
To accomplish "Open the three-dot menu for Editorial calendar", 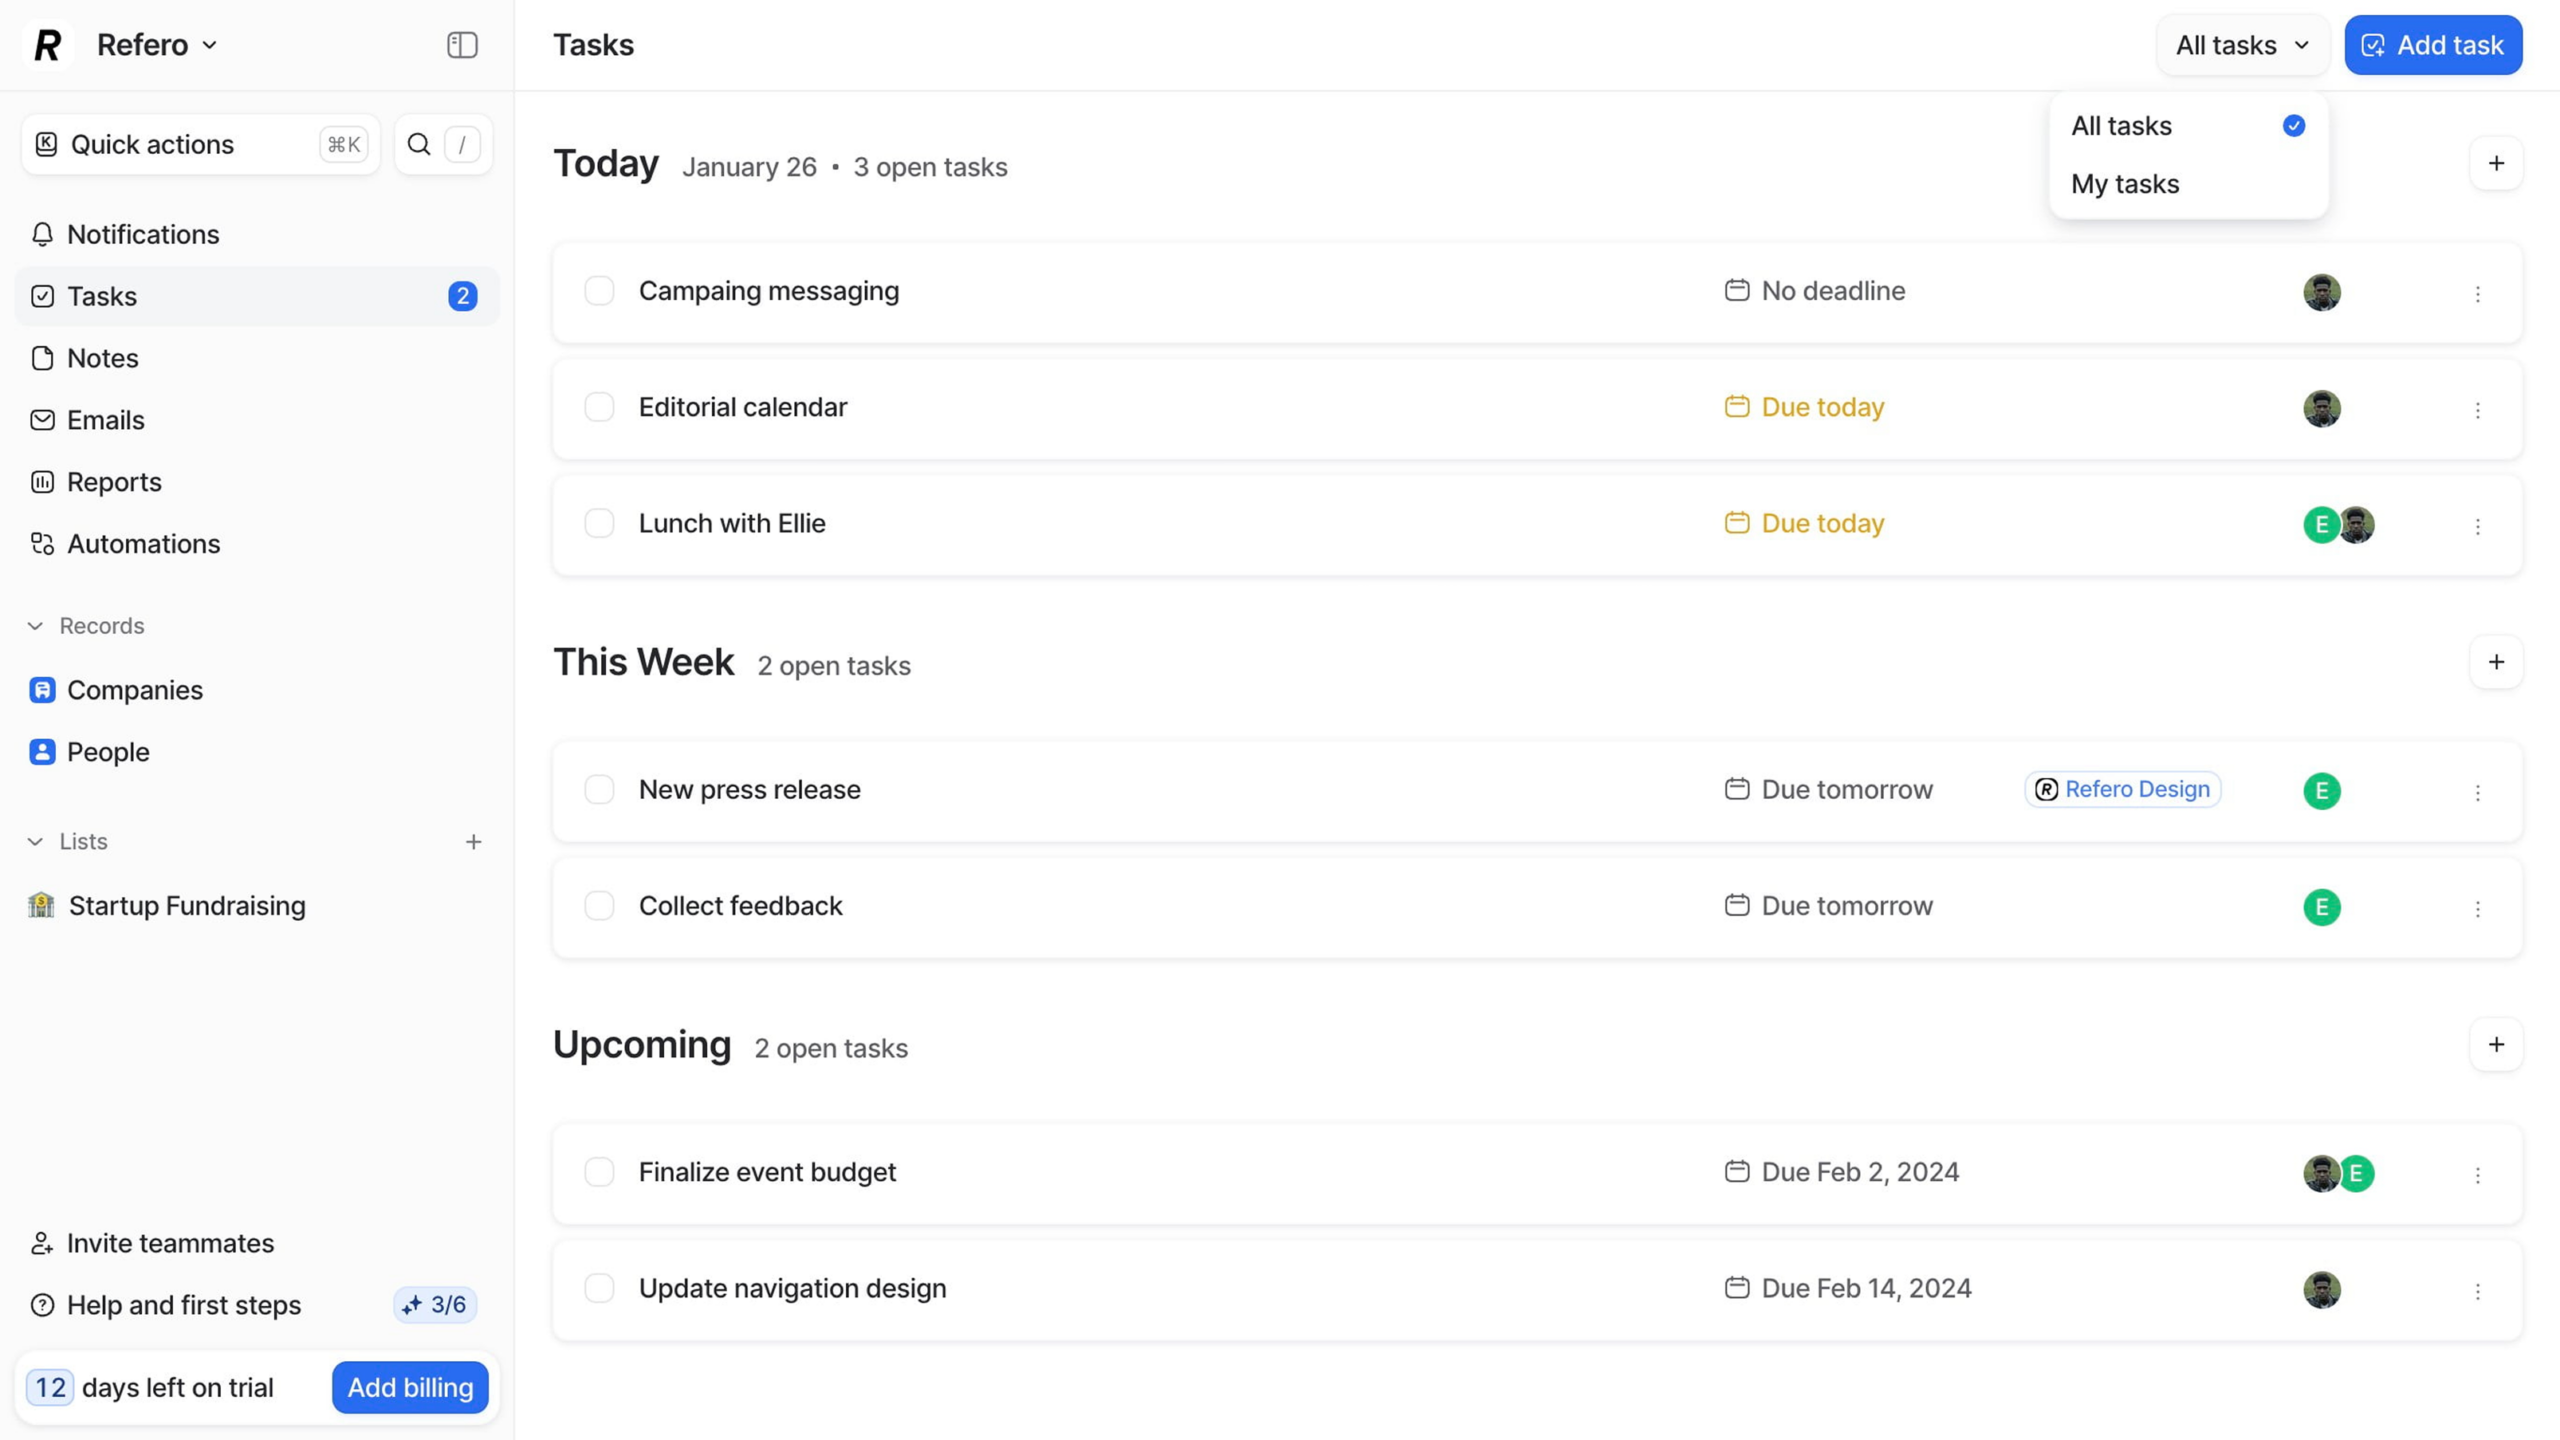I will click(2477, 409).
